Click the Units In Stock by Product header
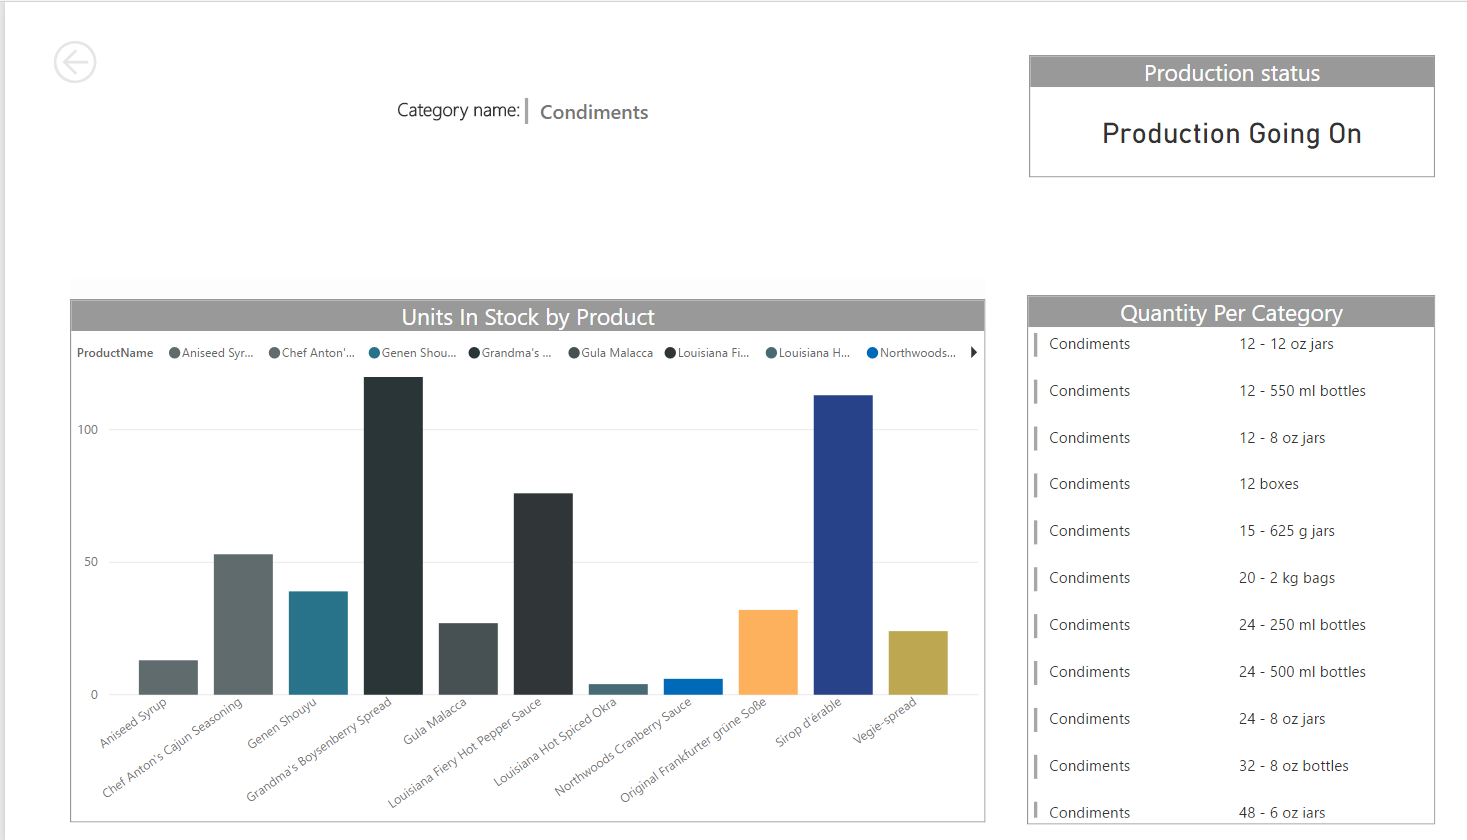The height and width of the screenshot is (840, 1467). pos(527,317)
